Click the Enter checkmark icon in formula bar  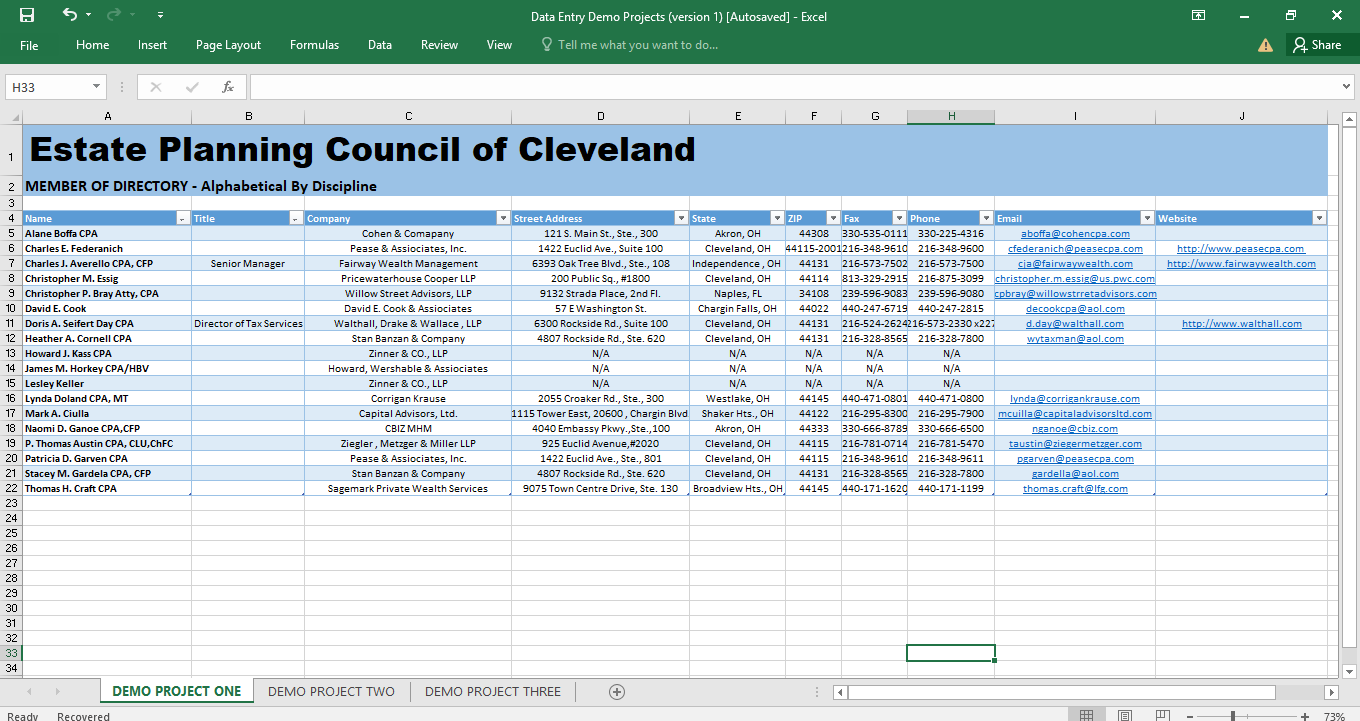coord(192,87)
